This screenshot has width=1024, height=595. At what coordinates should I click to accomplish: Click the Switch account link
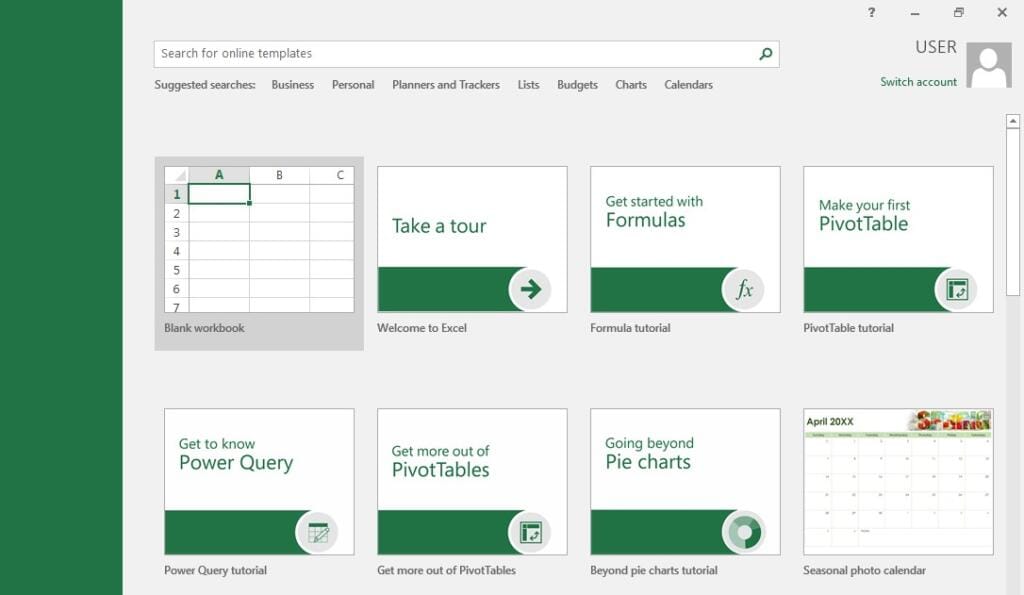(x=918, y=82)
